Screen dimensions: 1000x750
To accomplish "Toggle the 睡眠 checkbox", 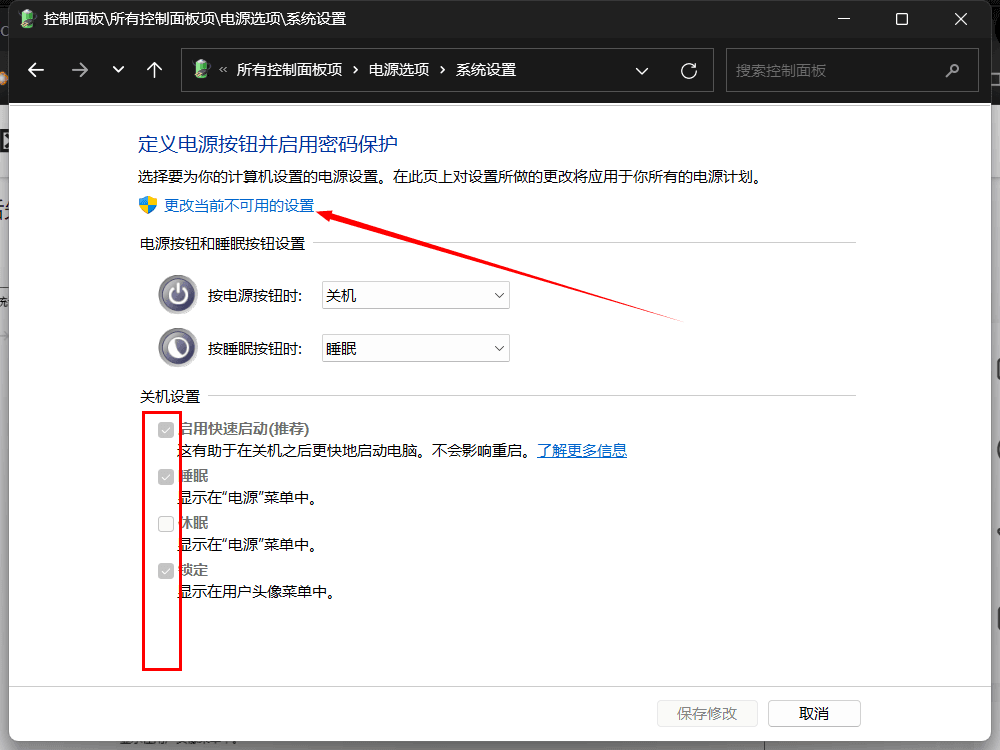I will 166,477.
